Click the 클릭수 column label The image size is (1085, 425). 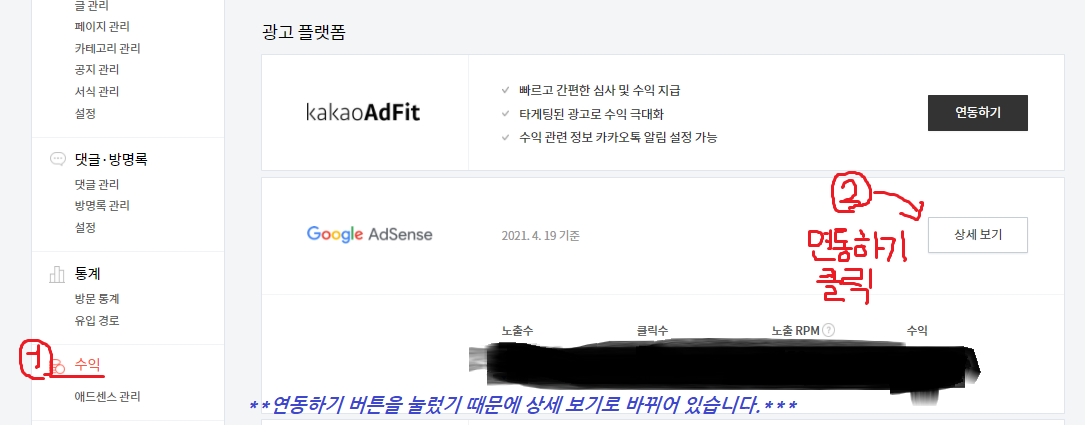(653, 331)
